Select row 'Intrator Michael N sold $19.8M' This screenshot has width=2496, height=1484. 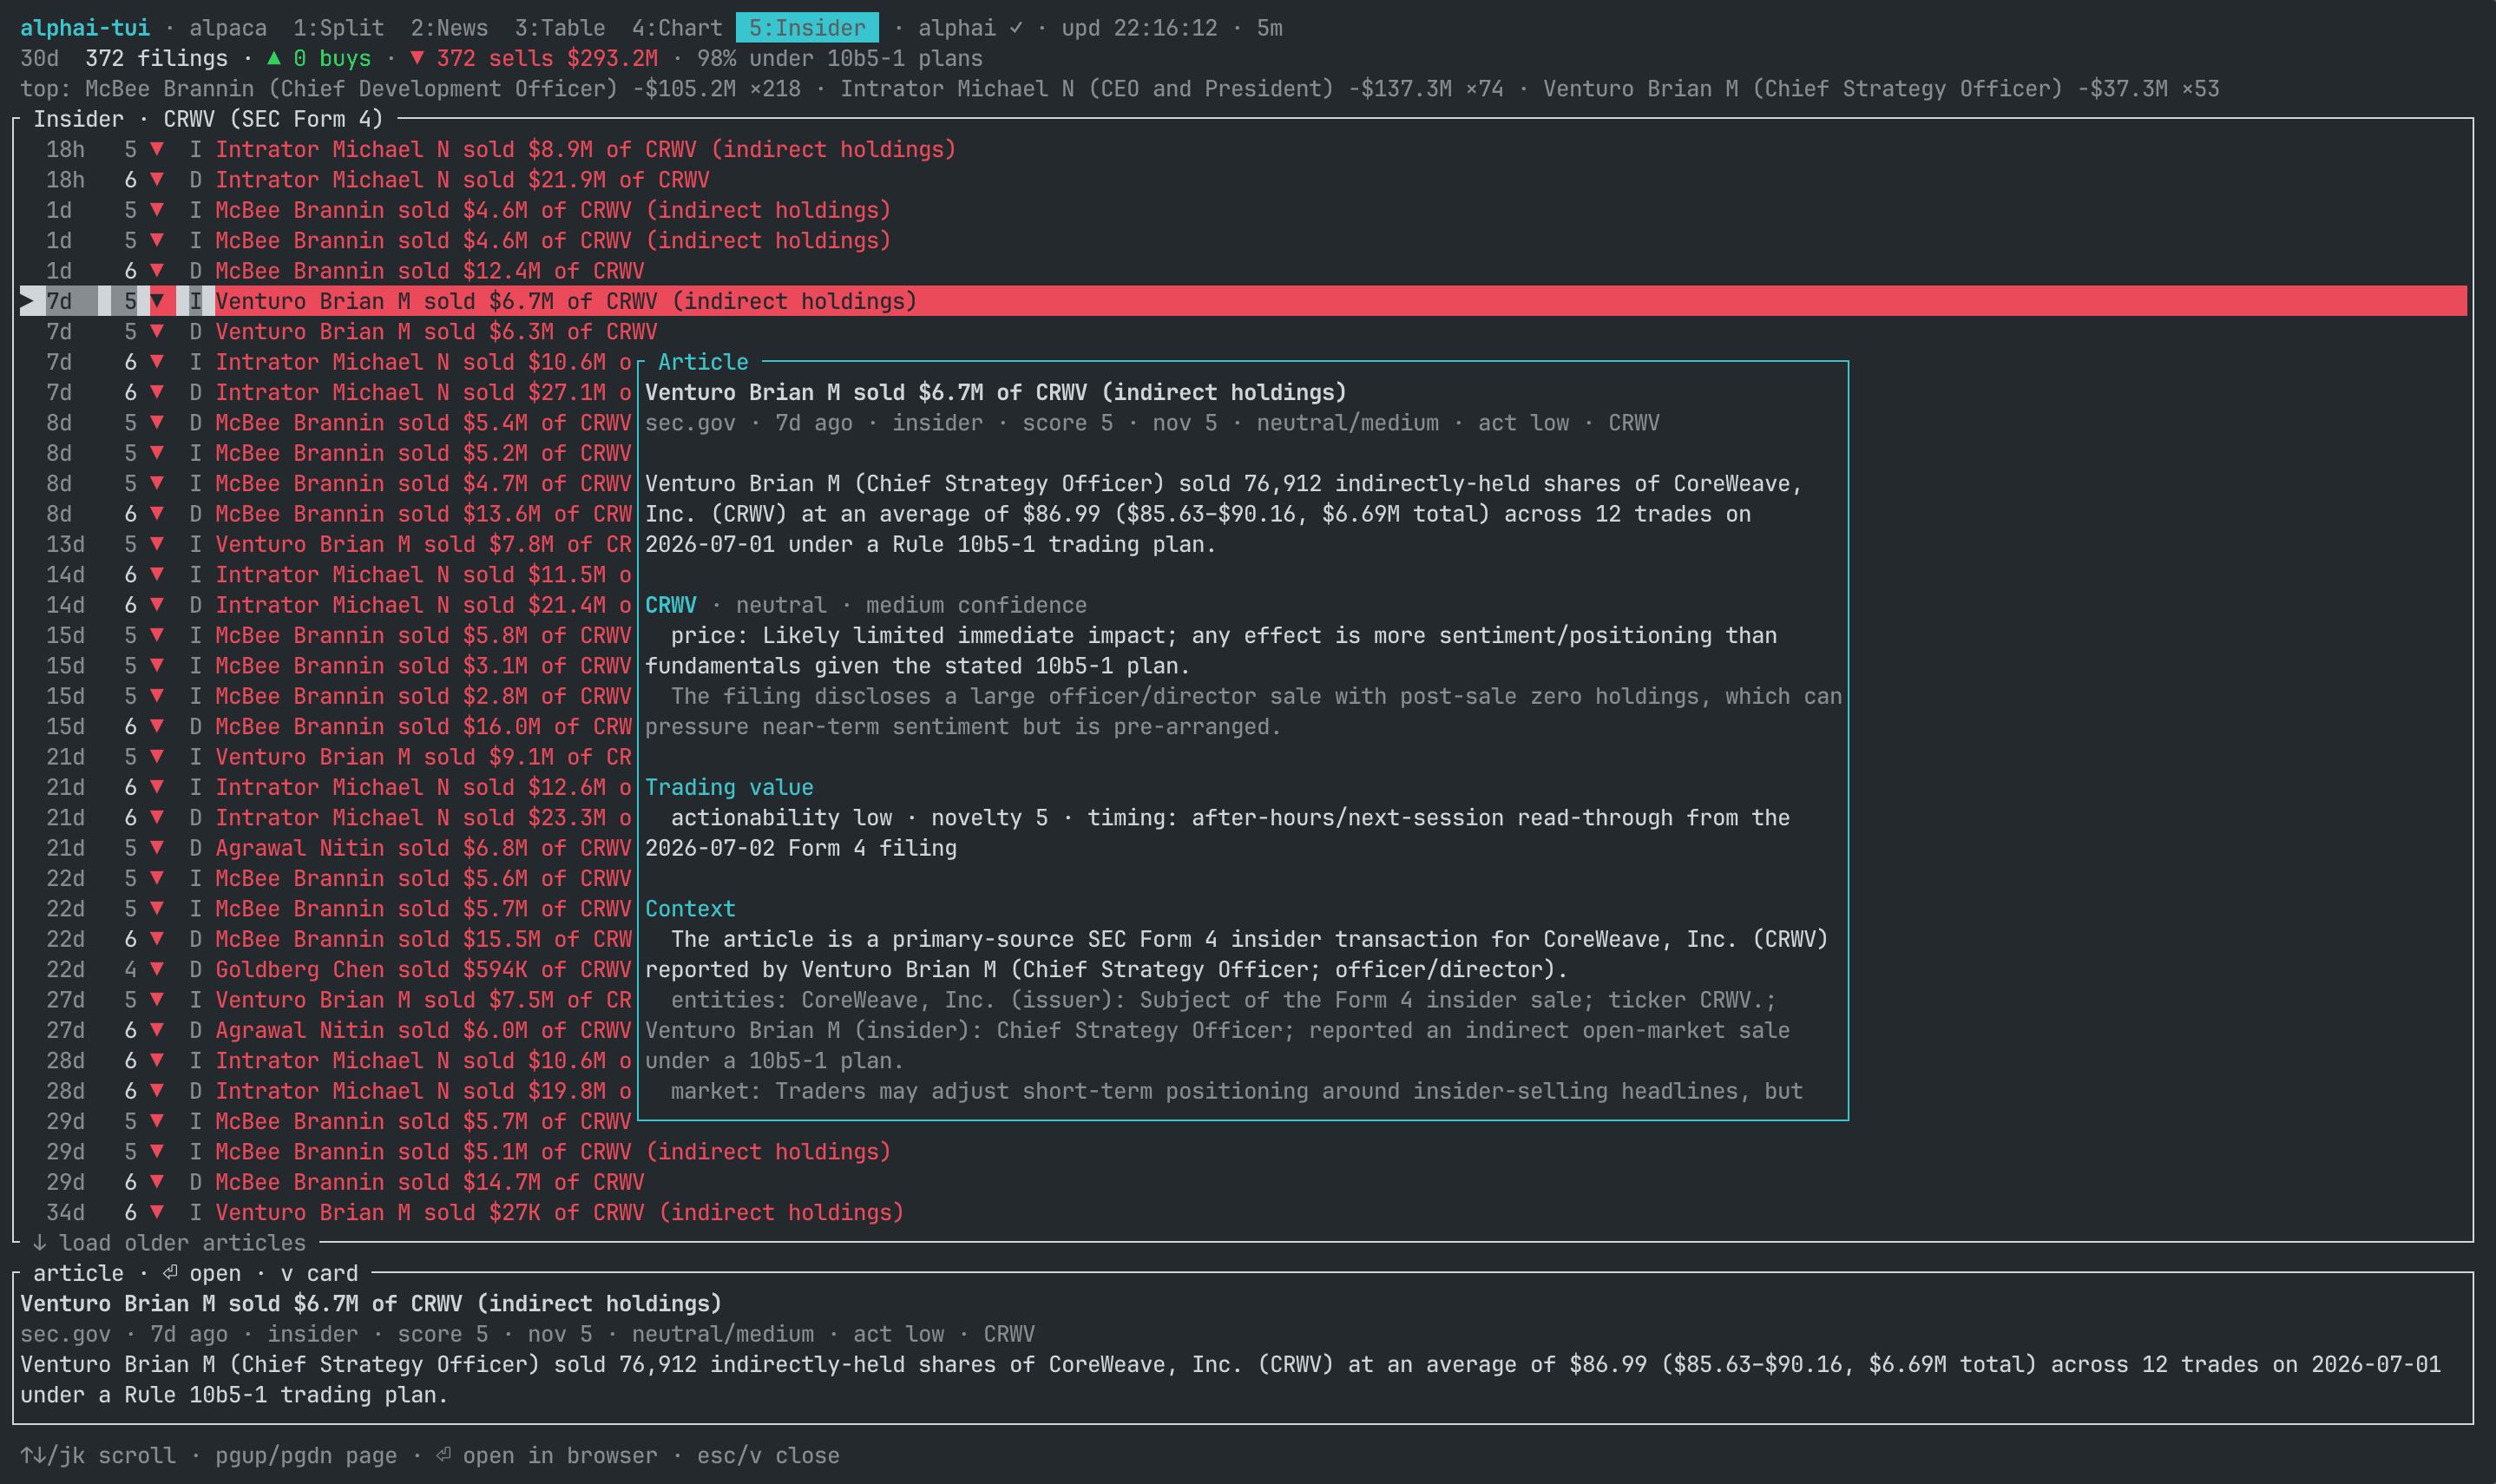(326, 1091)
